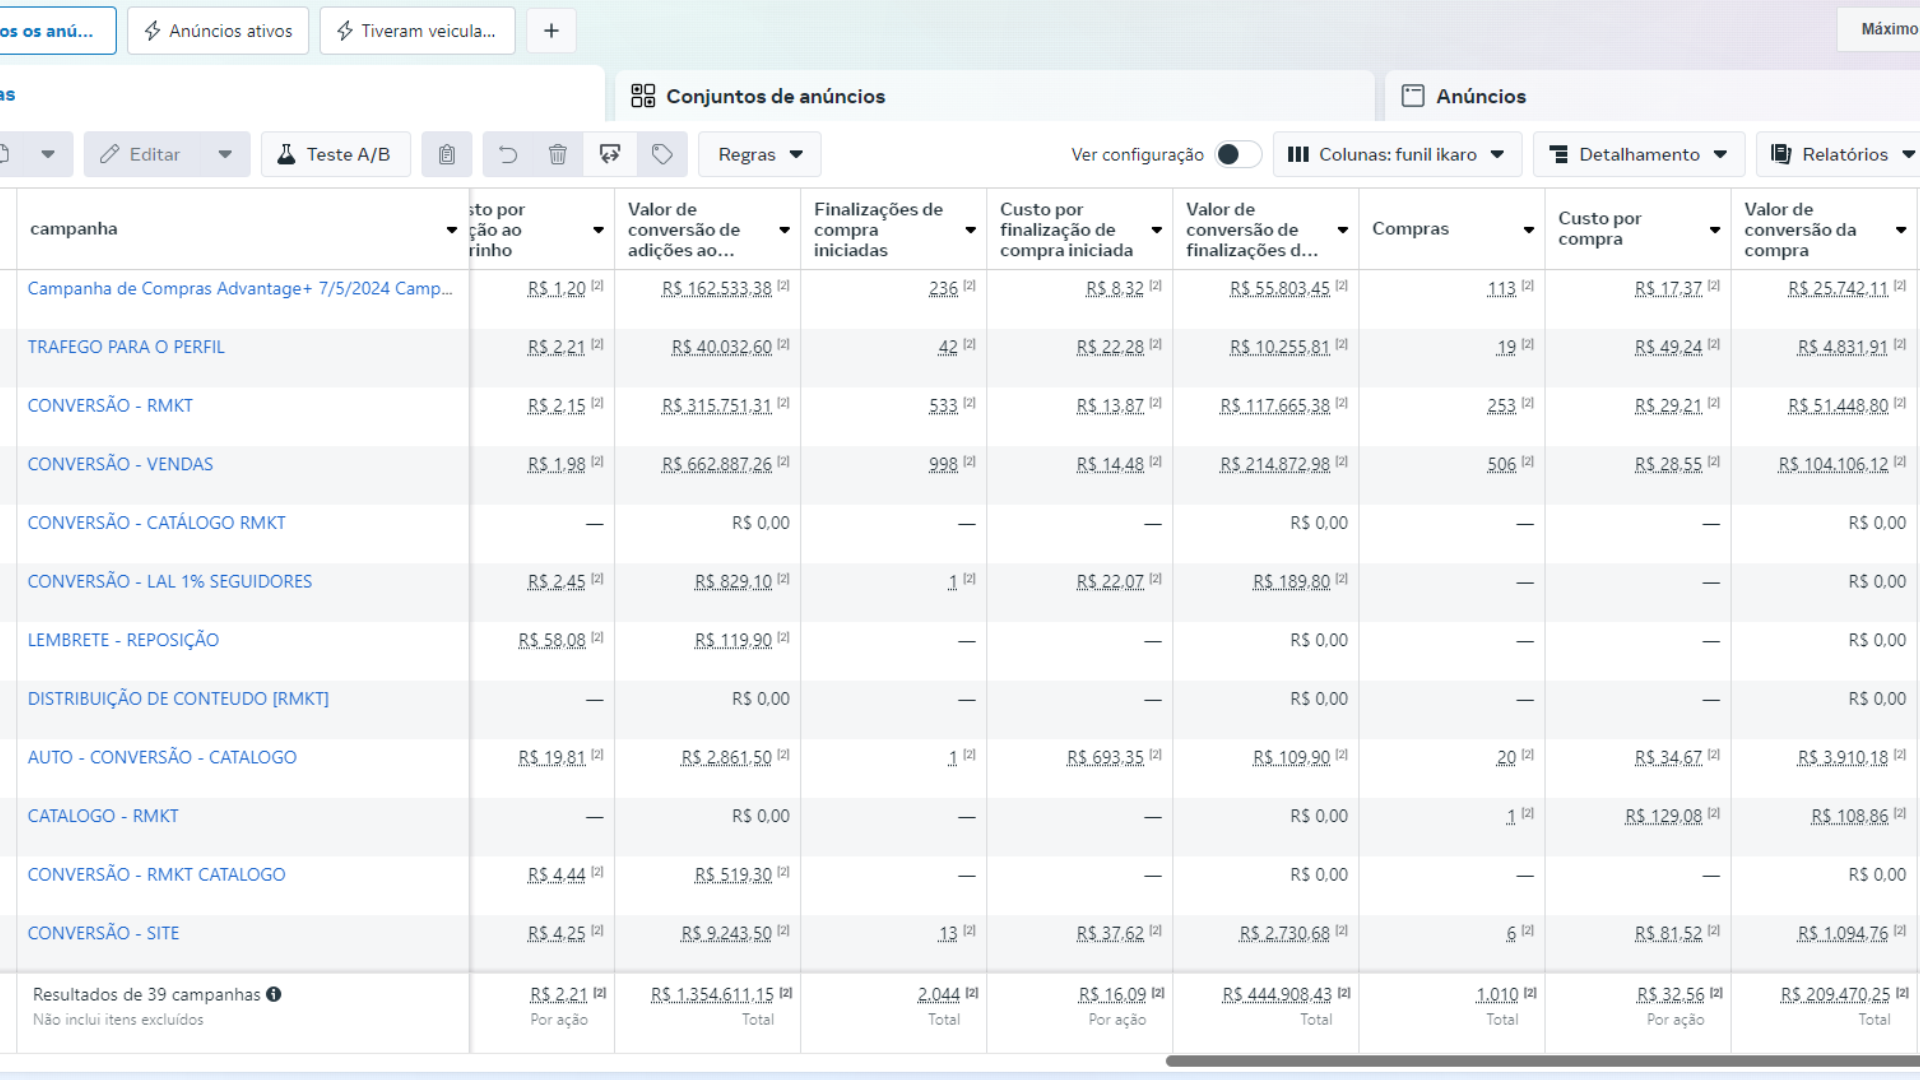Open CONVERSÃO - VENDAS campaign link

point(120,464)
